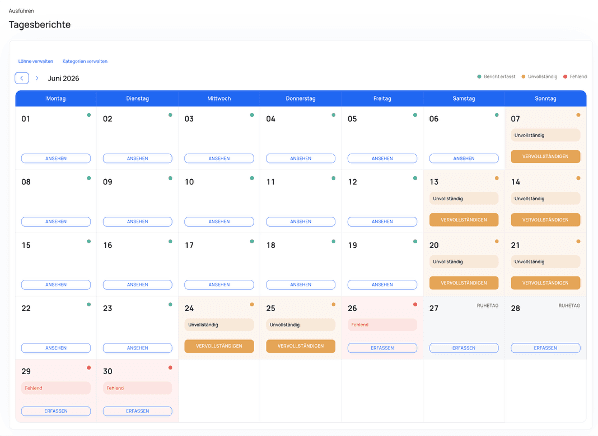The height and width of the screenshot is (436, 598).
Task: Click red status dot on day 30
Action: [x=170, y=368]
